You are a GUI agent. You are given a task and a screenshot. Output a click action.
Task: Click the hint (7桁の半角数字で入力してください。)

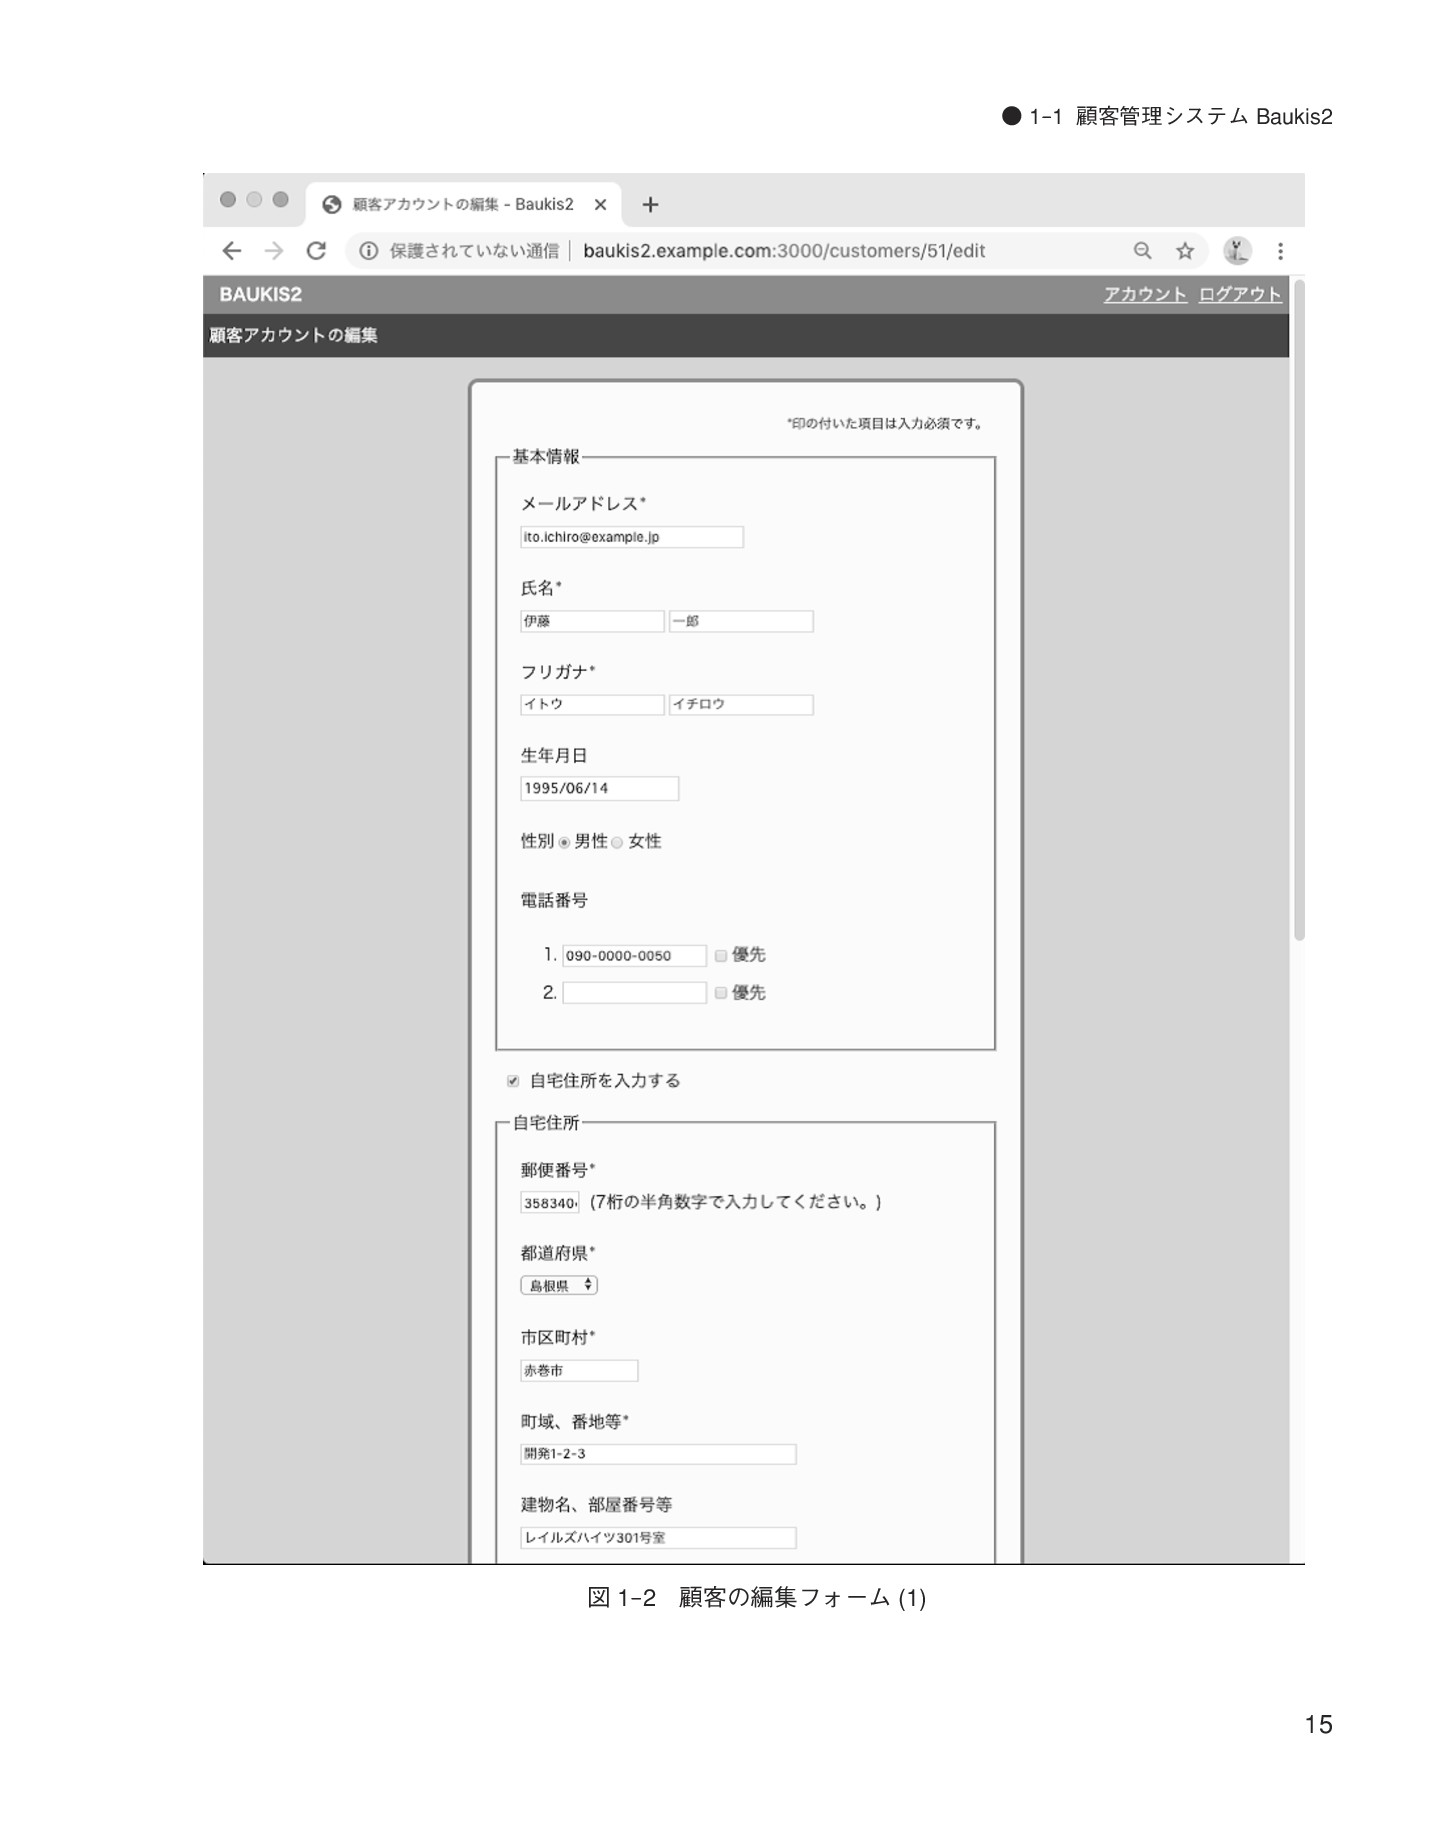[735, 1202]
